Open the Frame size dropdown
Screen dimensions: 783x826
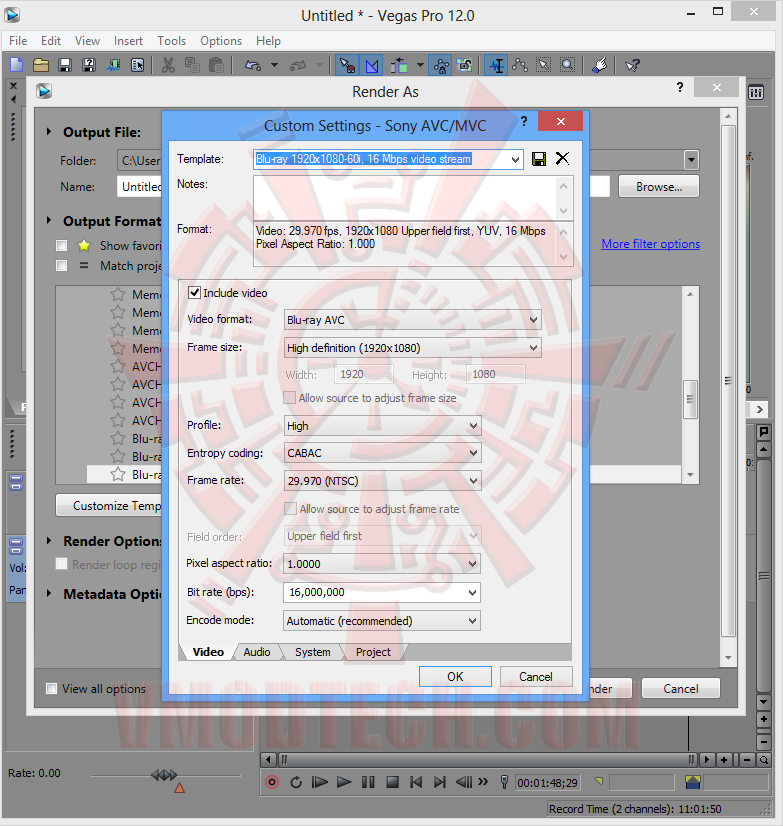(x=533, y=348)
